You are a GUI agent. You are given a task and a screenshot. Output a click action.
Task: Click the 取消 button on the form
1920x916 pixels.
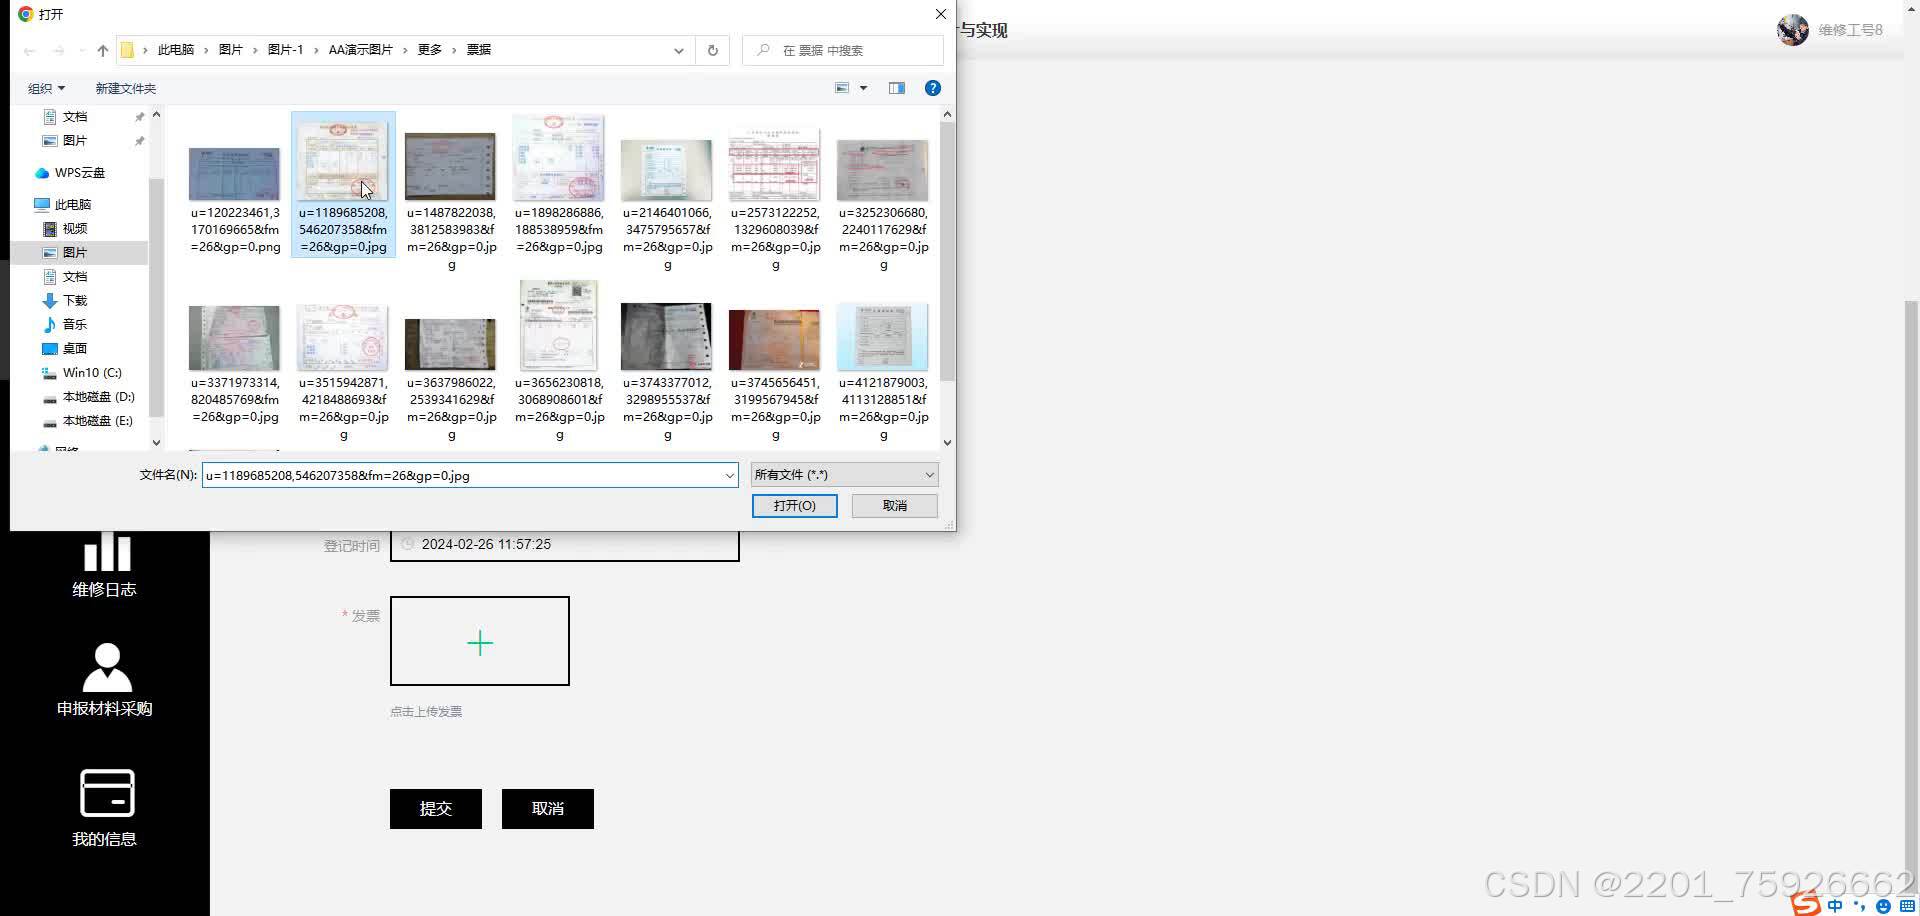[548, 809]
